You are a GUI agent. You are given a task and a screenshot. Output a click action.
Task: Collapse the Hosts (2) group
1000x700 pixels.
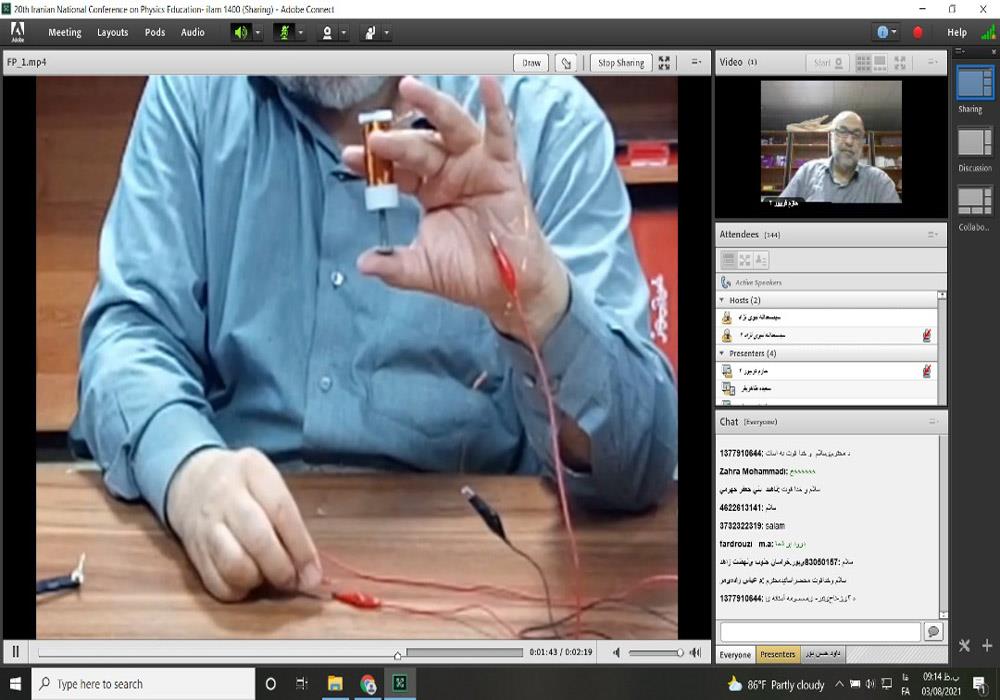pos(722,300)
